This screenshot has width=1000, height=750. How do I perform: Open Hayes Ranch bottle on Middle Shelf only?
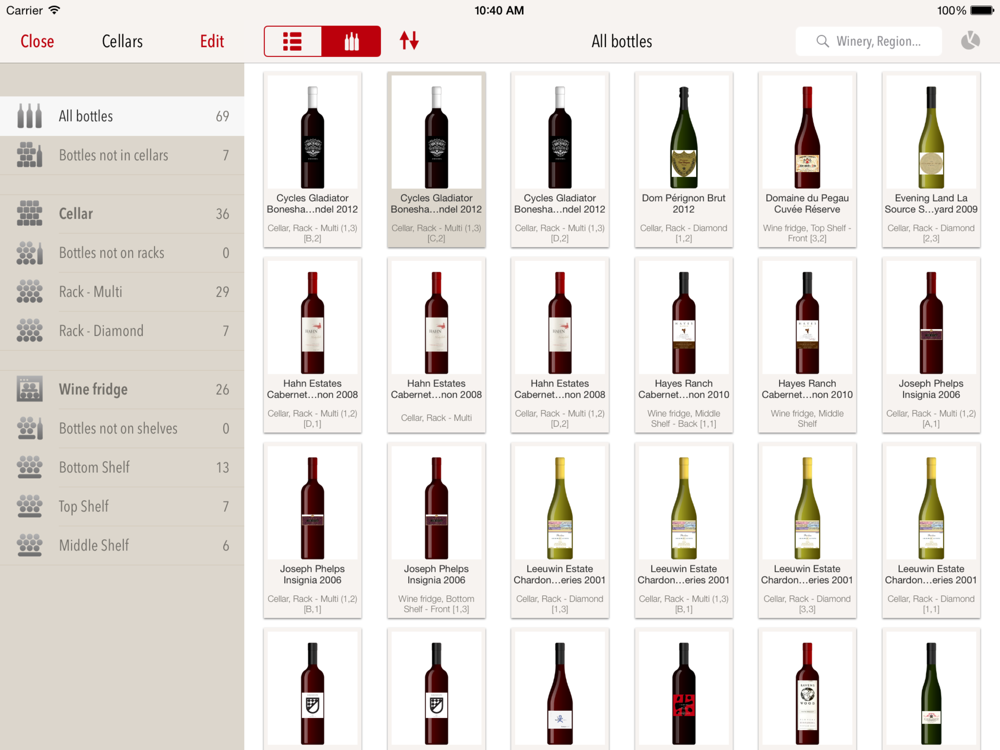tap(807, 345)
